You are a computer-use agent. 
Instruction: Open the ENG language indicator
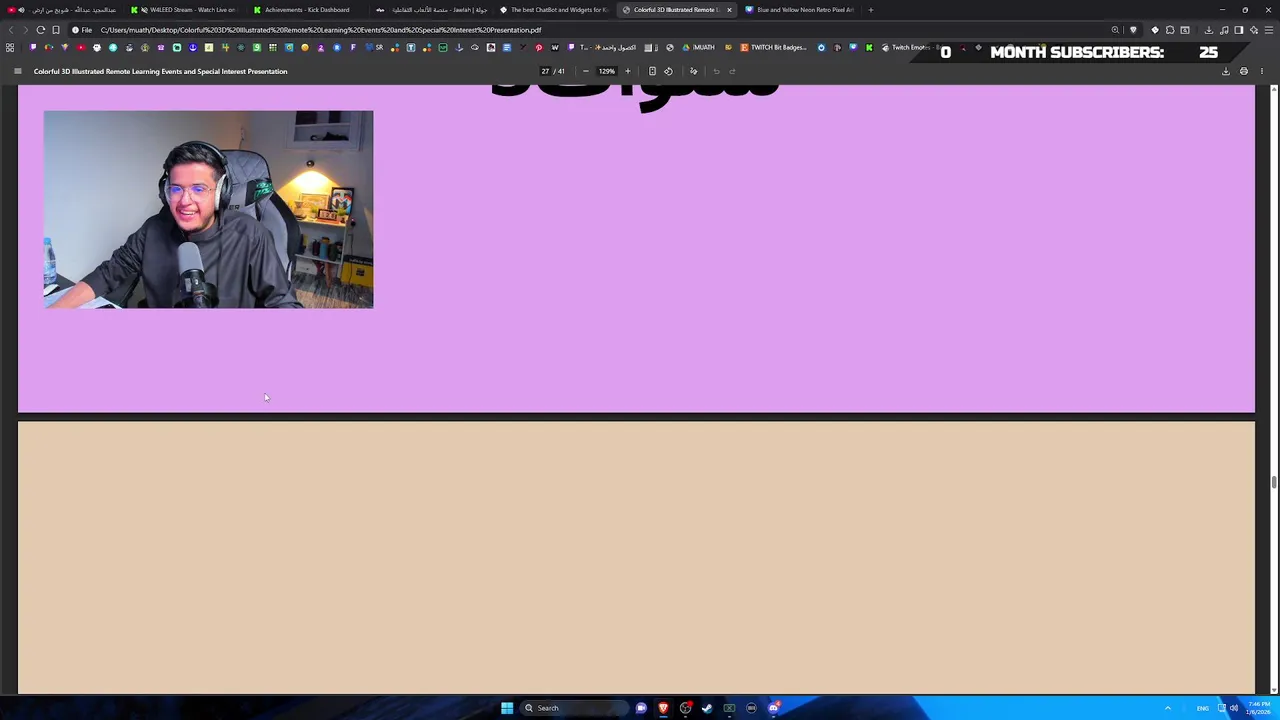tap(1203, 708)
